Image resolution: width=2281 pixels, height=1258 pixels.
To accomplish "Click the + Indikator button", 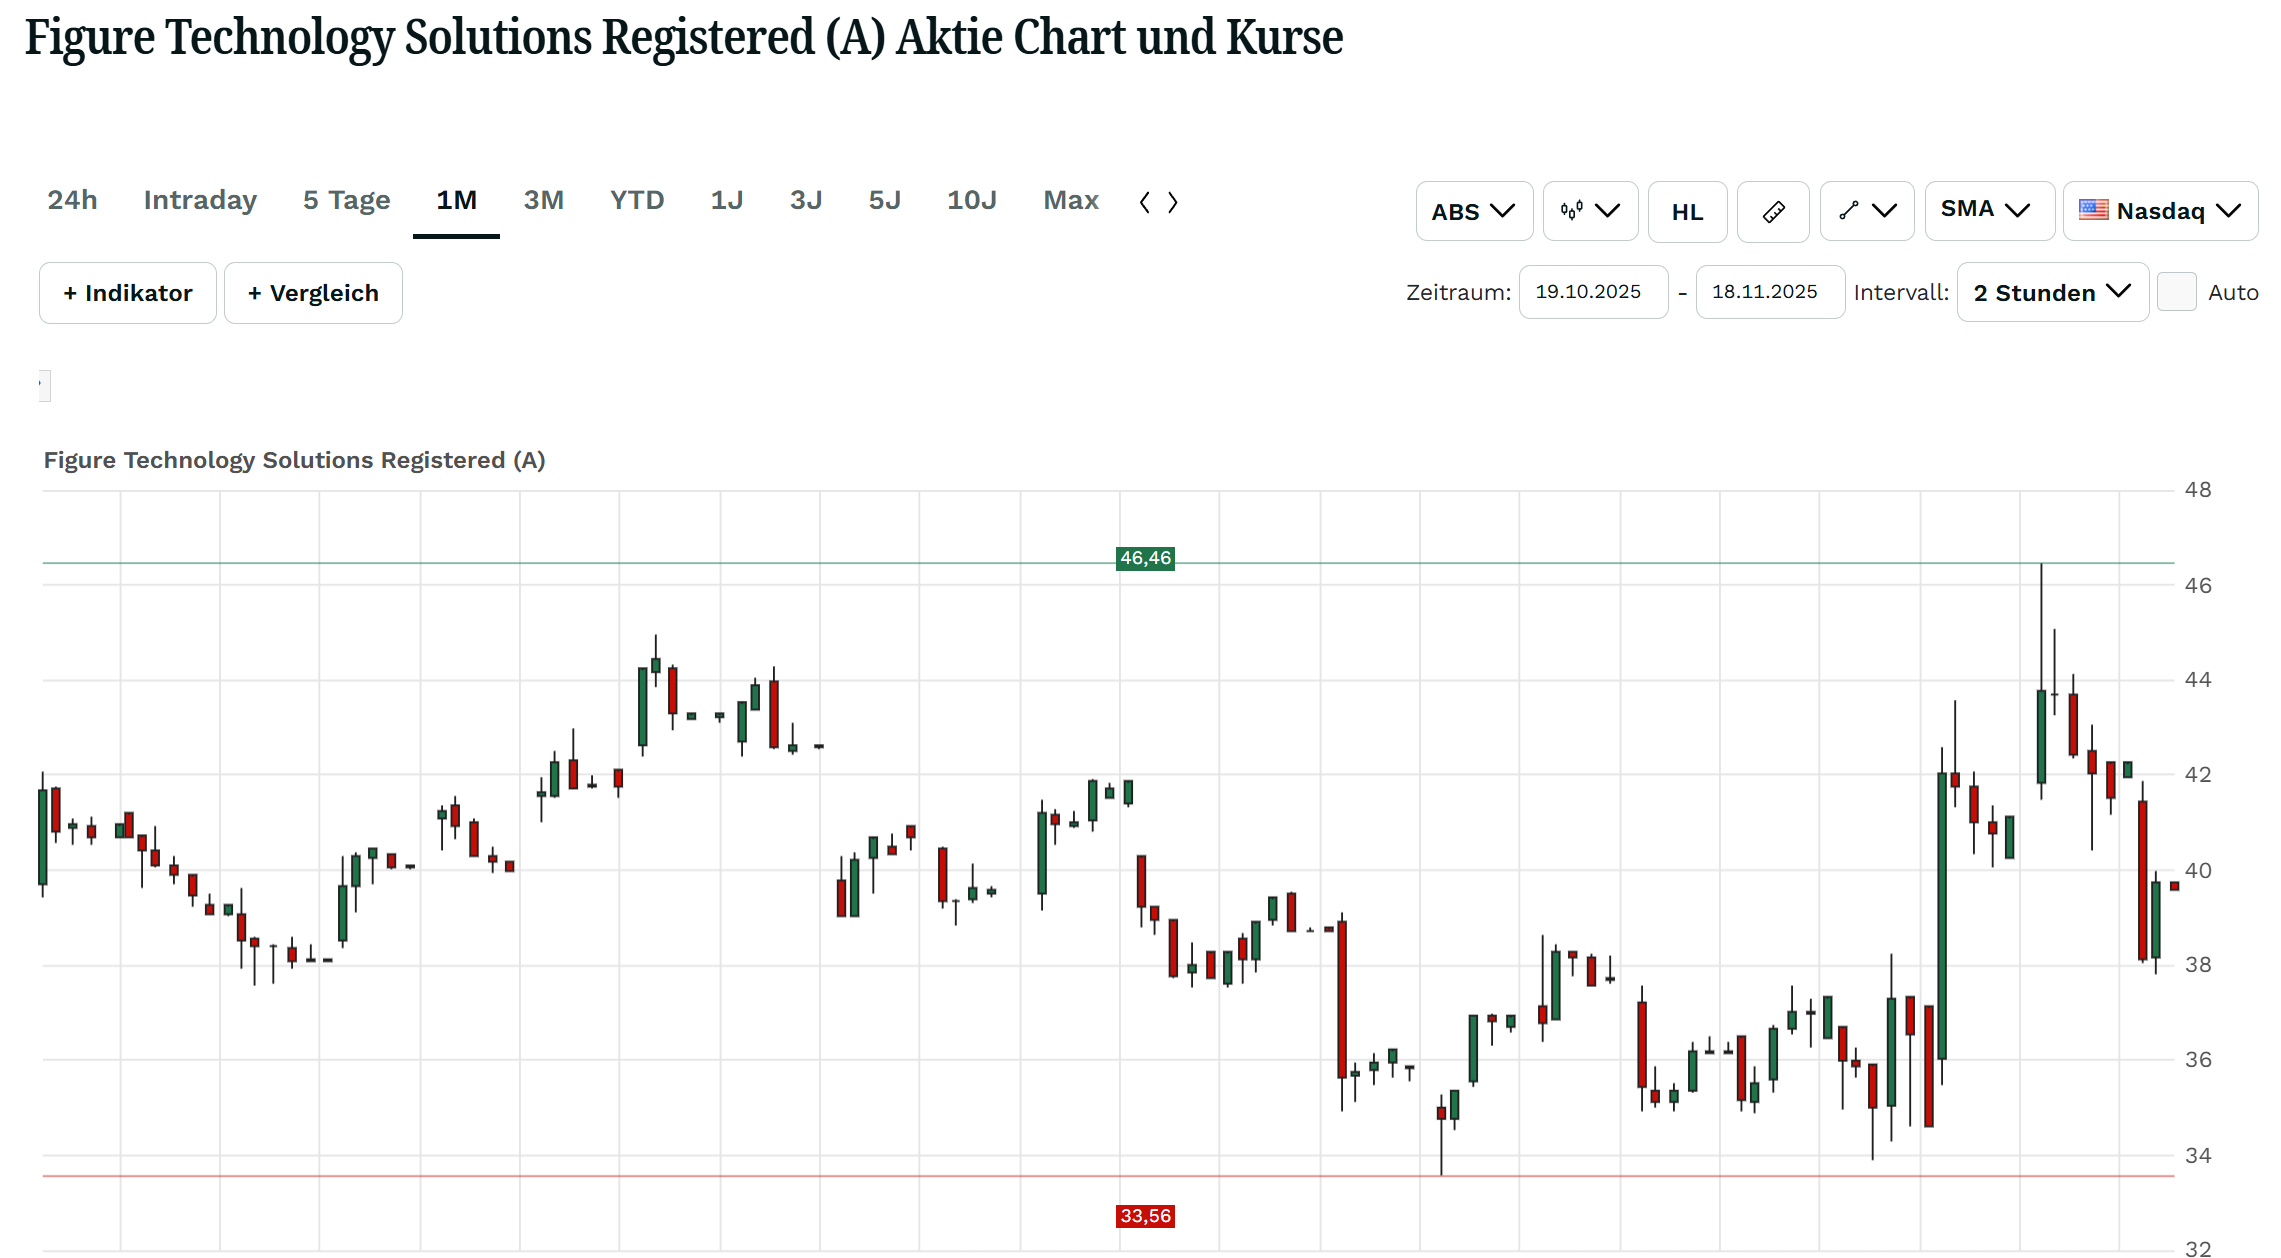I will [x=127, y=293].
